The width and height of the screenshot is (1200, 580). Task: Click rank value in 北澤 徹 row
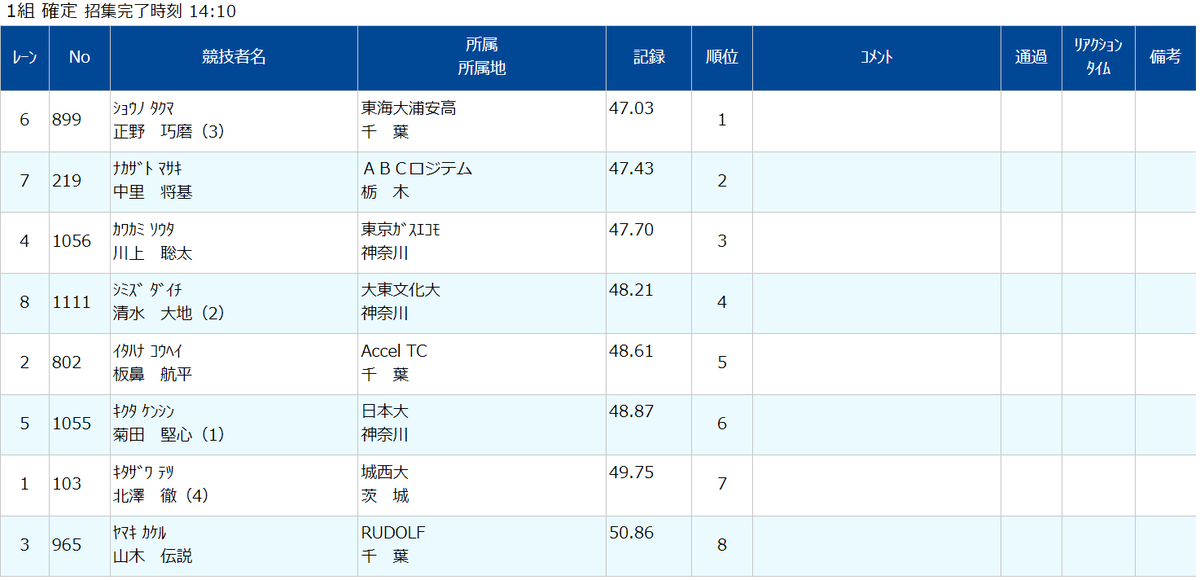click(722, 484)
